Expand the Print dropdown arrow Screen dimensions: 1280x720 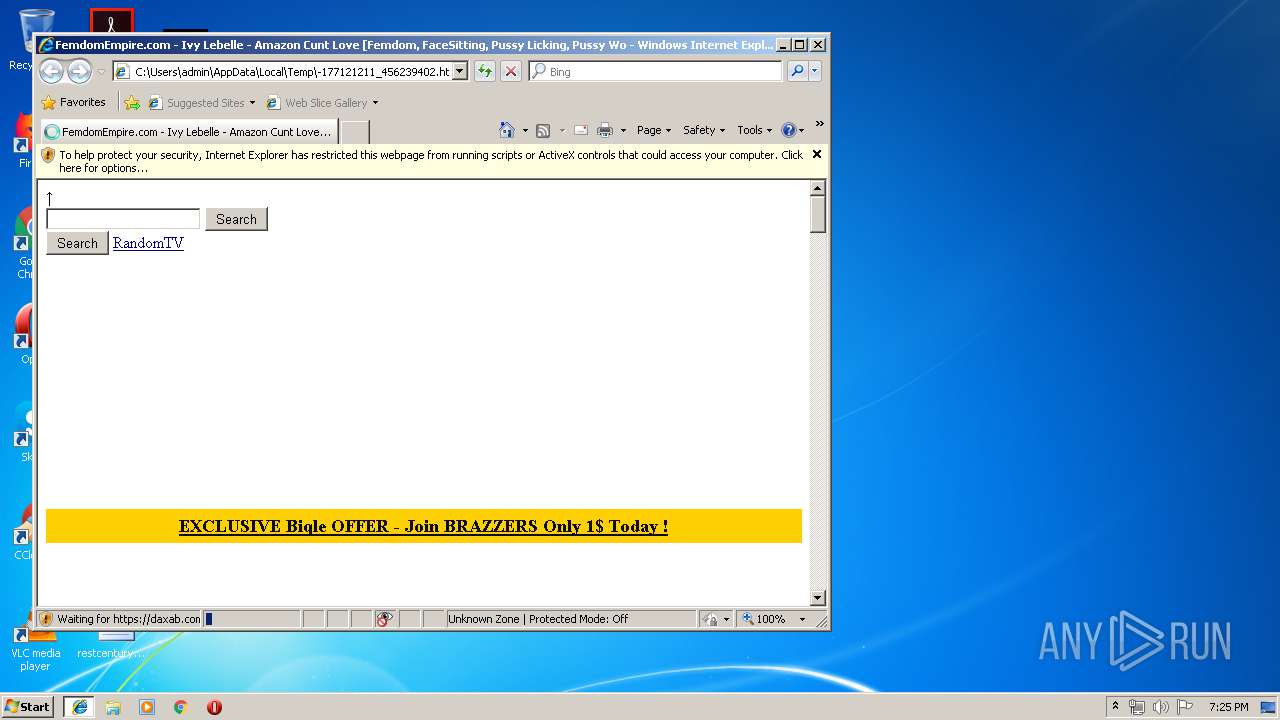[623, 130]
